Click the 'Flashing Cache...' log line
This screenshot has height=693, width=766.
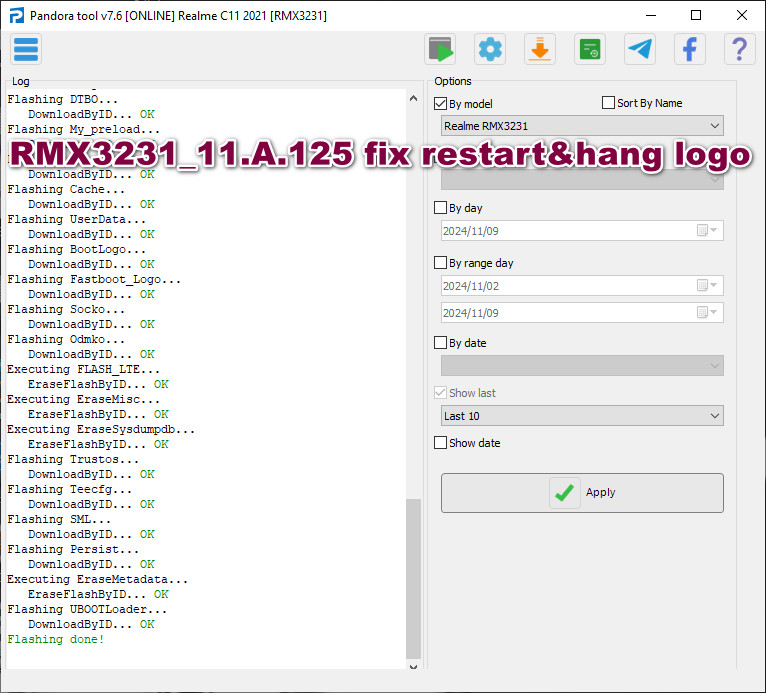point(66,189)
